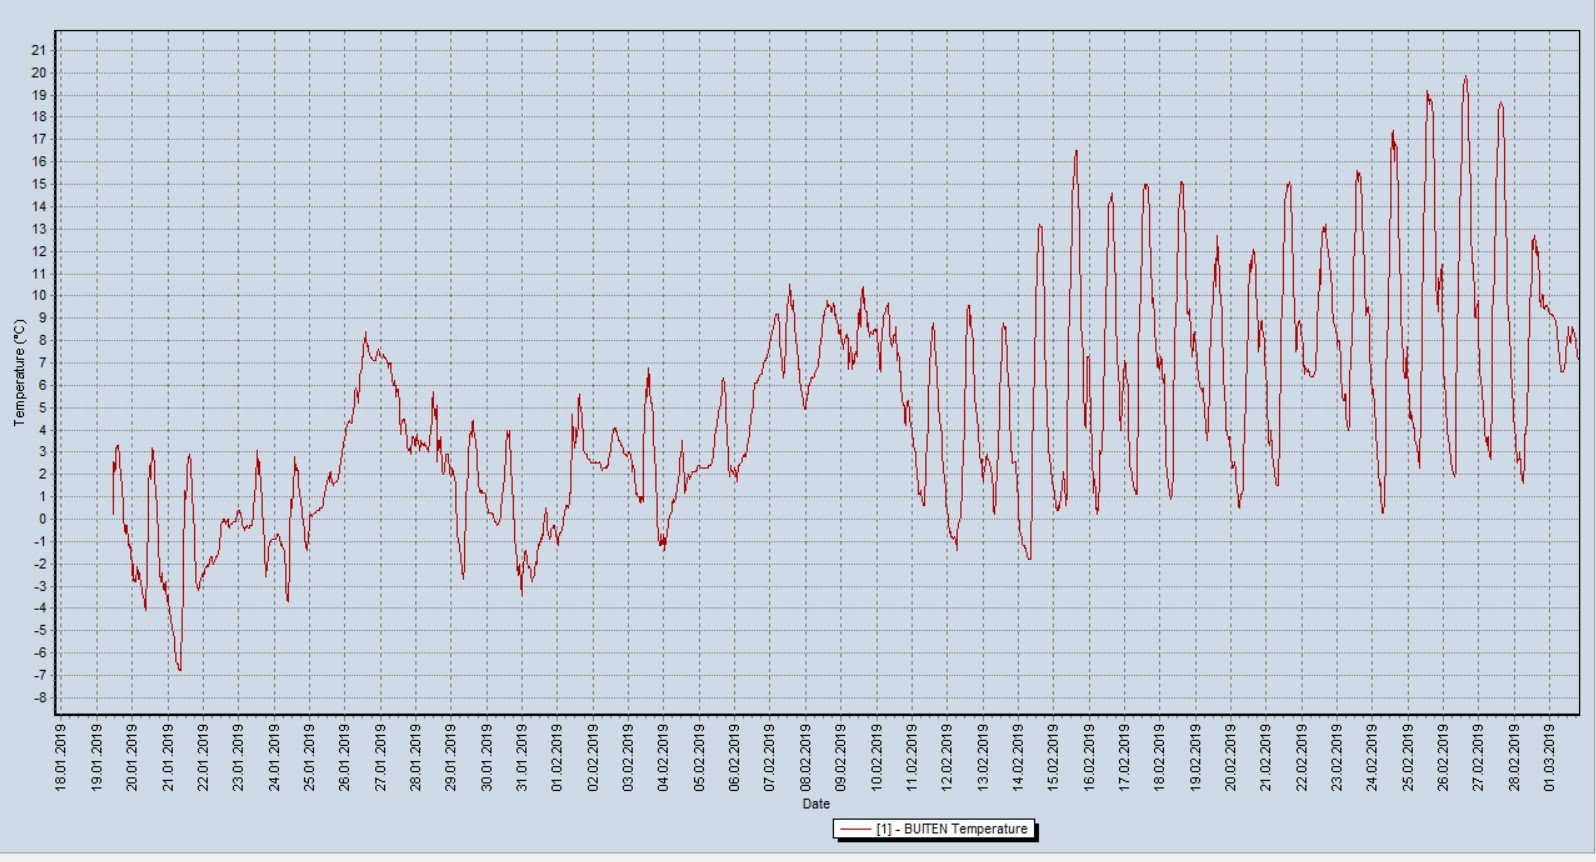Click the 24.02.2019 date tick label
The width and height of the screenshot is (1596, 862).
(1372, 757)
